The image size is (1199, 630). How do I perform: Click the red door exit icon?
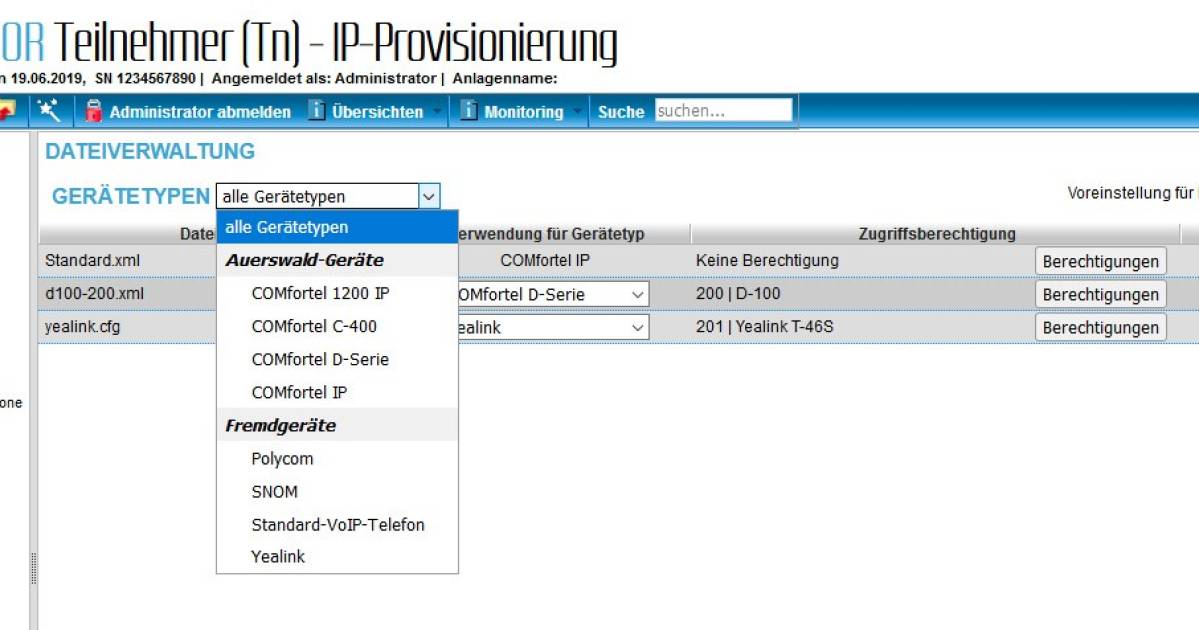coord(6,110)
